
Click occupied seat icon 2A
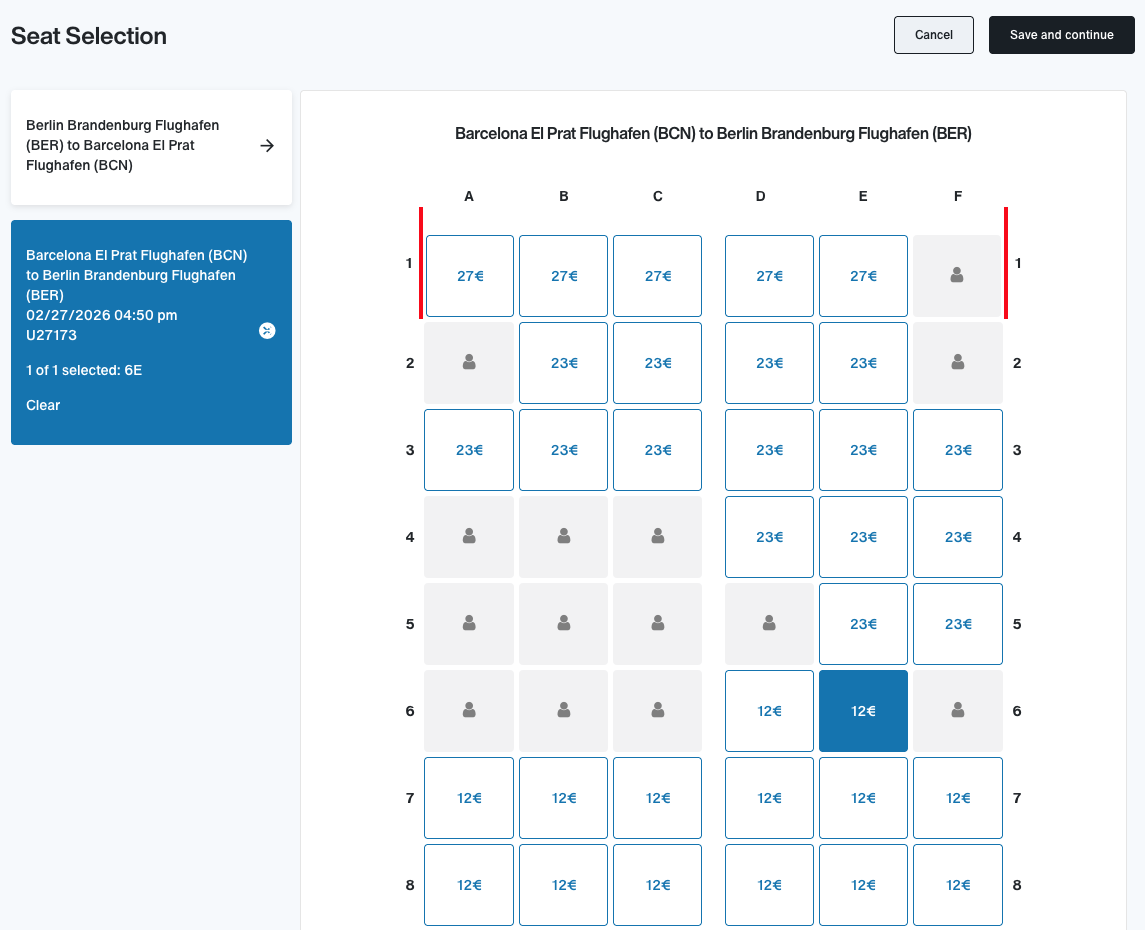pyautogui.click(x=469, y=363)
